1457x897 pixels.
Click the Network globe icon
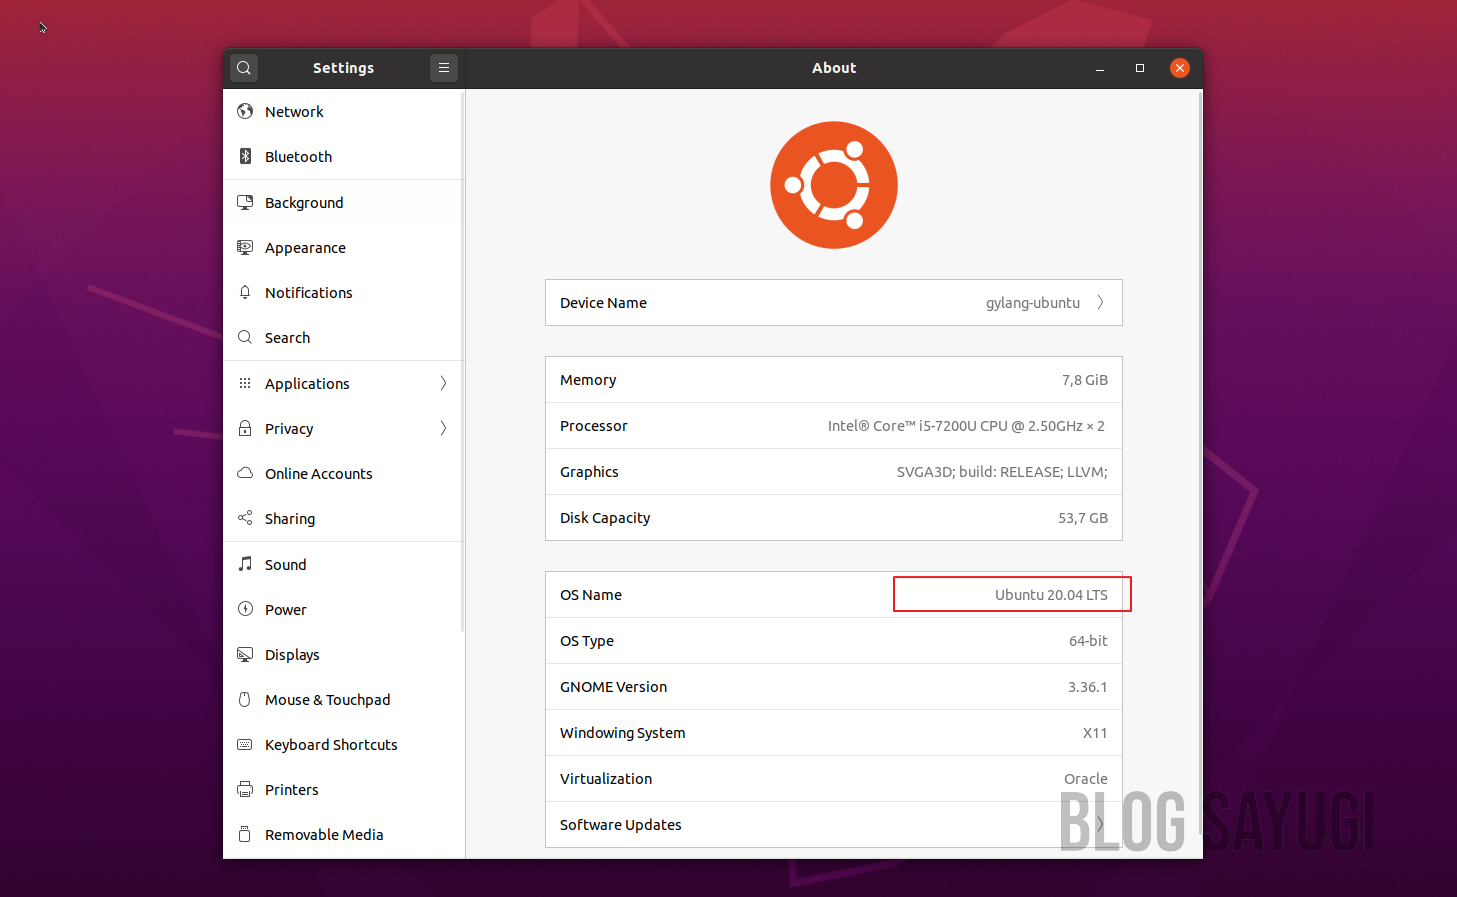click(245, 111)
